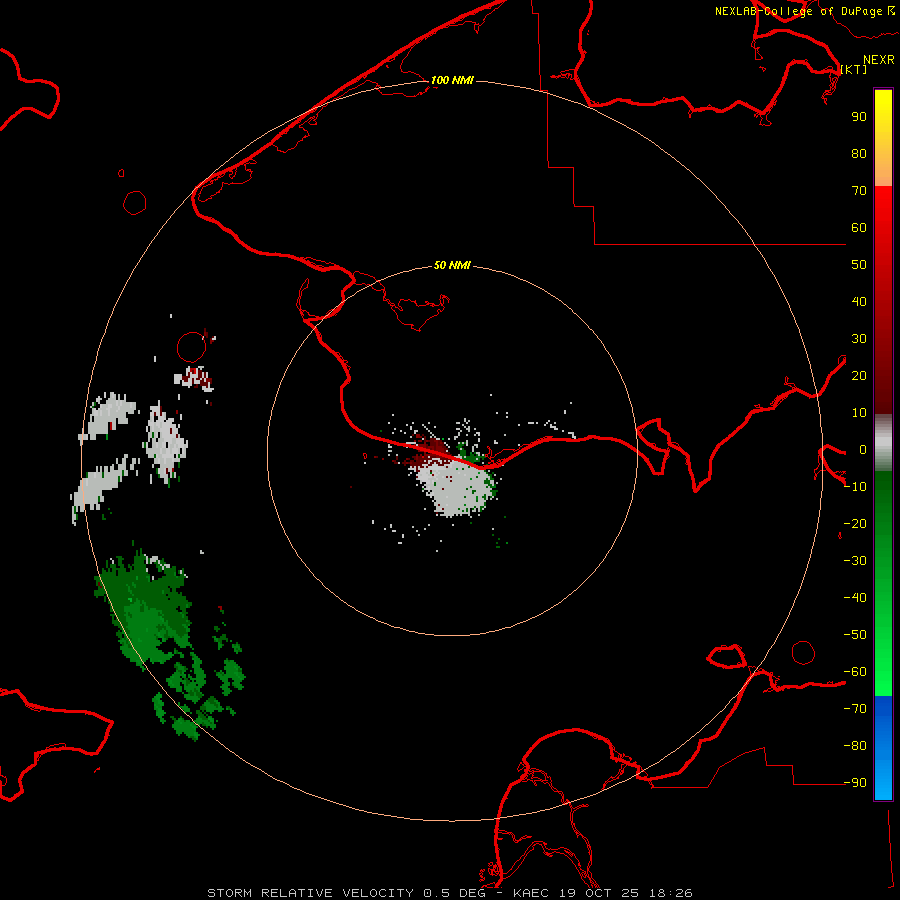The image size is (900, 900).
Task: Select the 50 value on velocity scale
Action: (859, 265)
